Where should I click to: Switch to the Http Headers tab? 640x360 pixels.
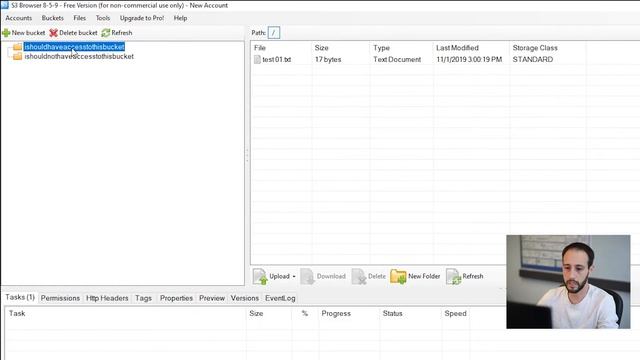[107, 298]
